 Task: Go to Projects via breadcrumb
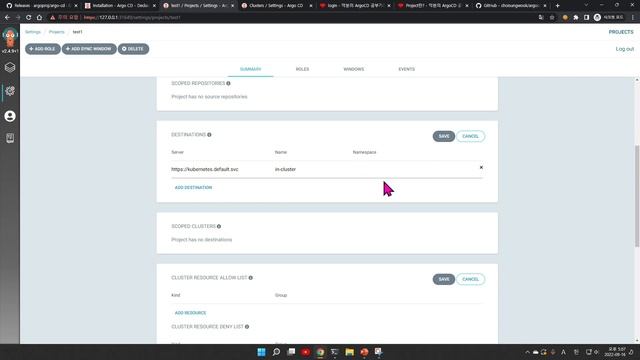click(57, 32)
